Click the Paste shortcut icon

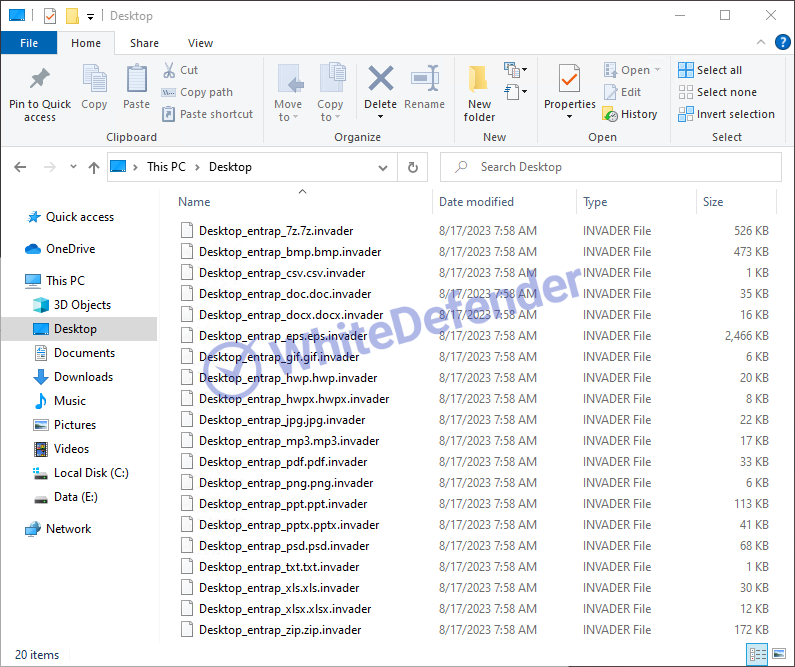coord(169,114)
